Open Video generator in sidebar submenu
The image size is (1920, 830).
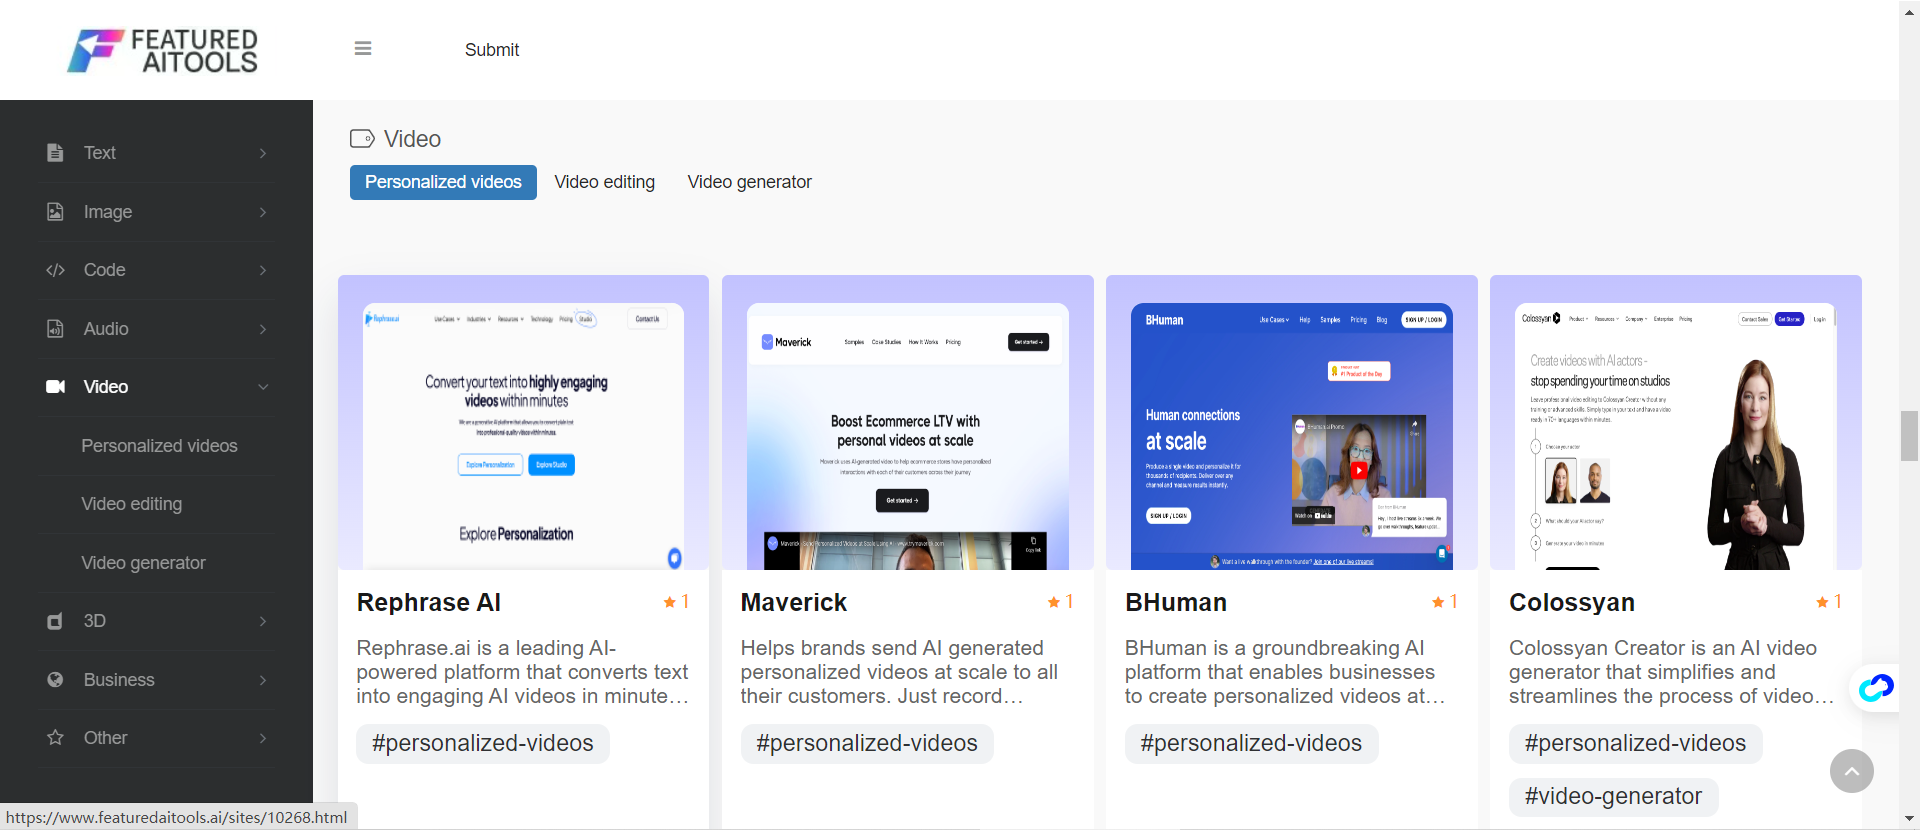click(x=143, y=563)
